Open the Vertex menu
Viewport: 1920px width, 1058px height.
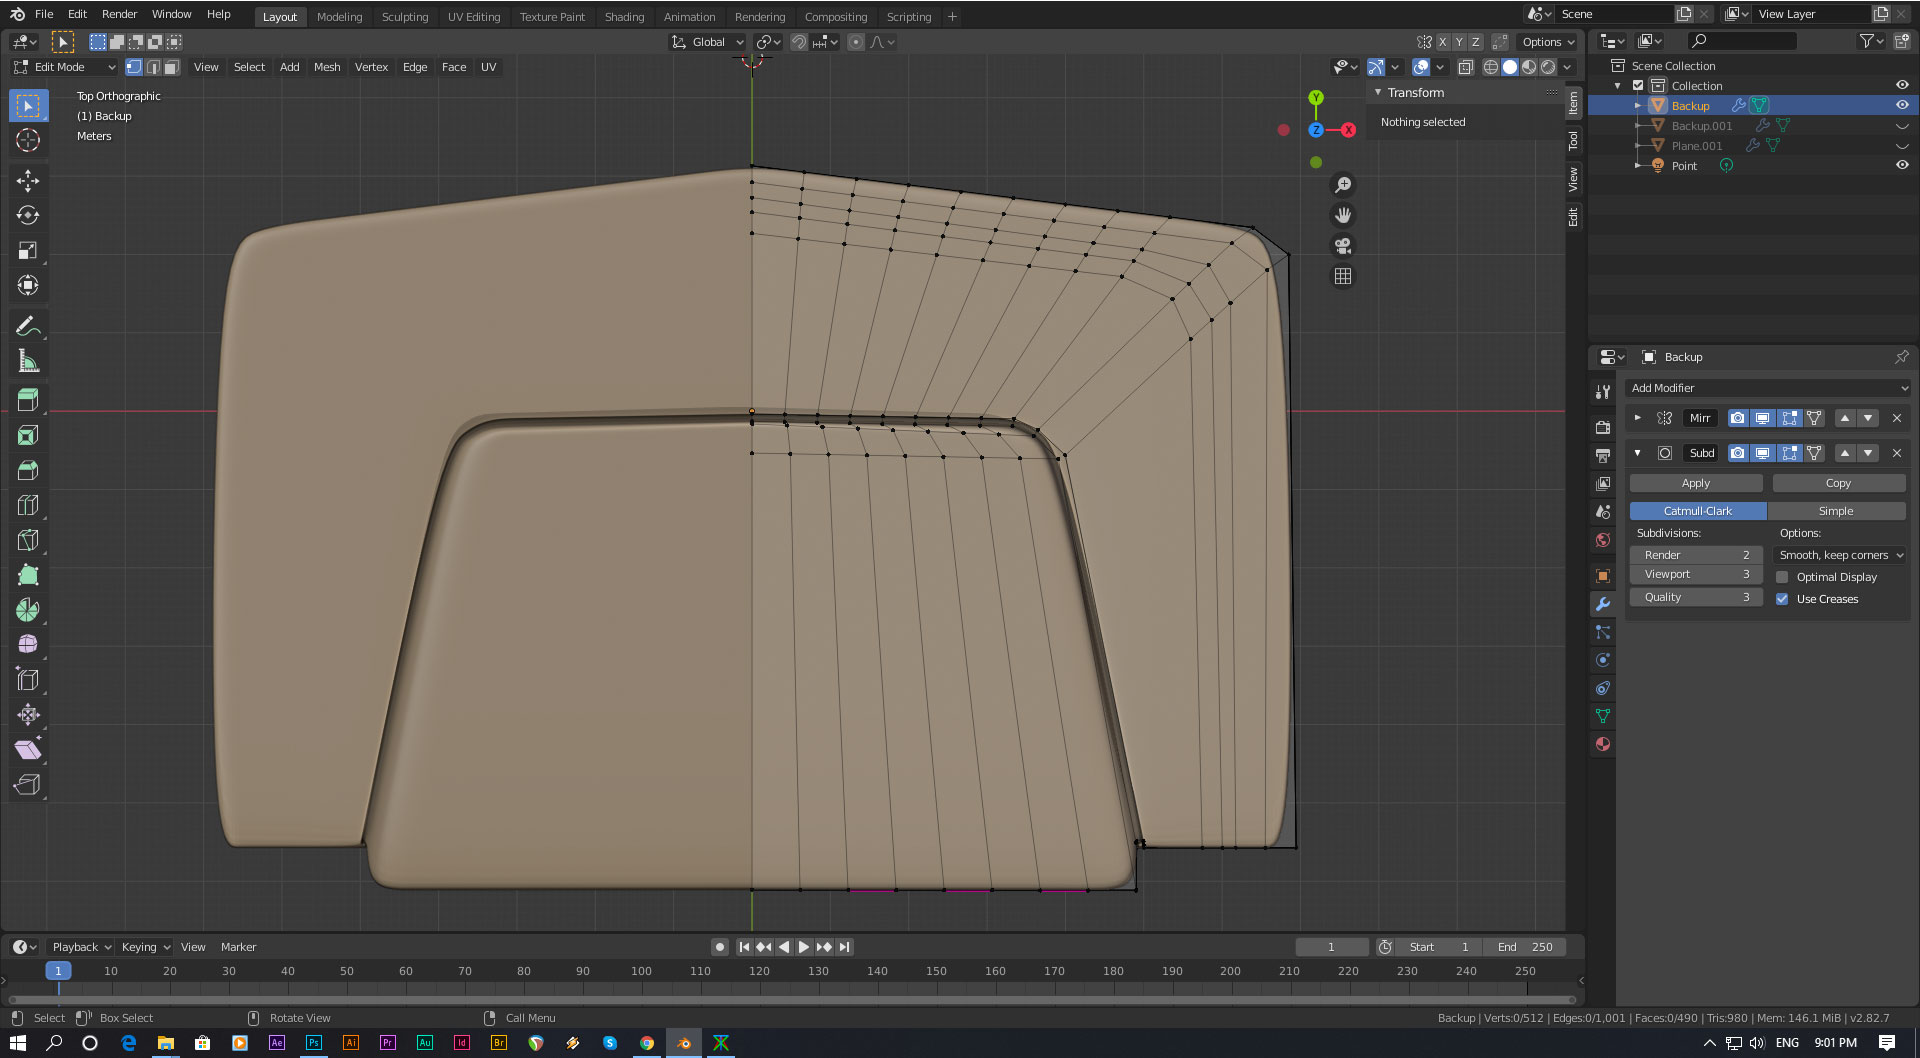[371, 67]
